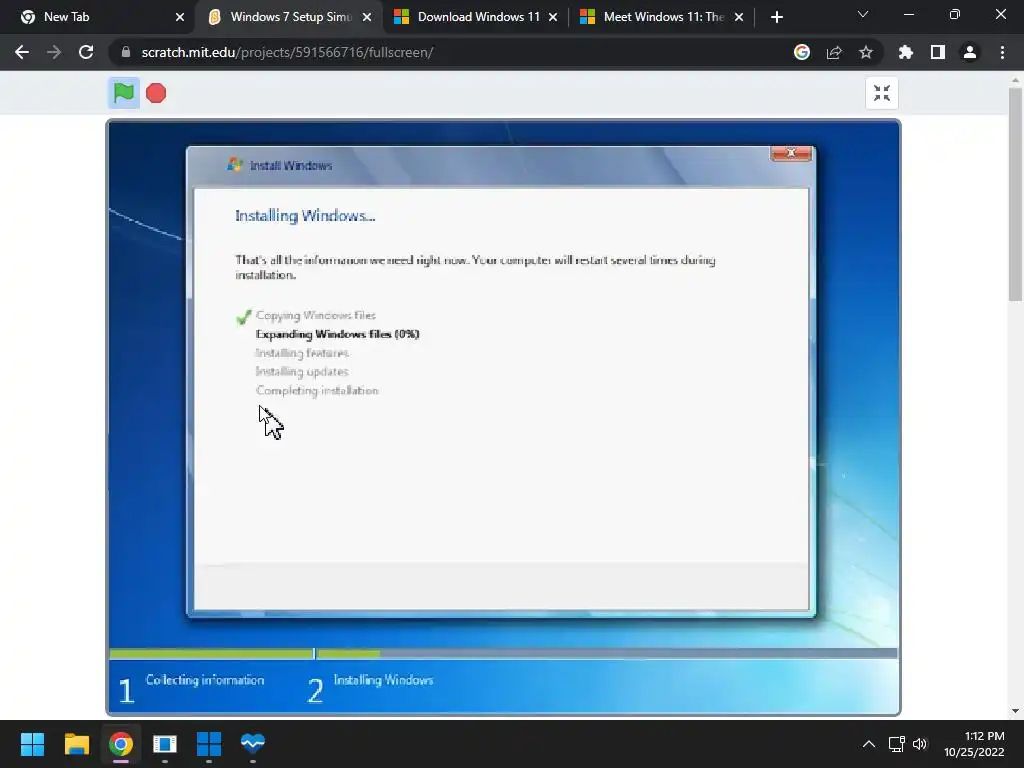Viewport: 1024px width, 768px height.
Task: Toggle the browser side panel
Action: pos(938,52)
